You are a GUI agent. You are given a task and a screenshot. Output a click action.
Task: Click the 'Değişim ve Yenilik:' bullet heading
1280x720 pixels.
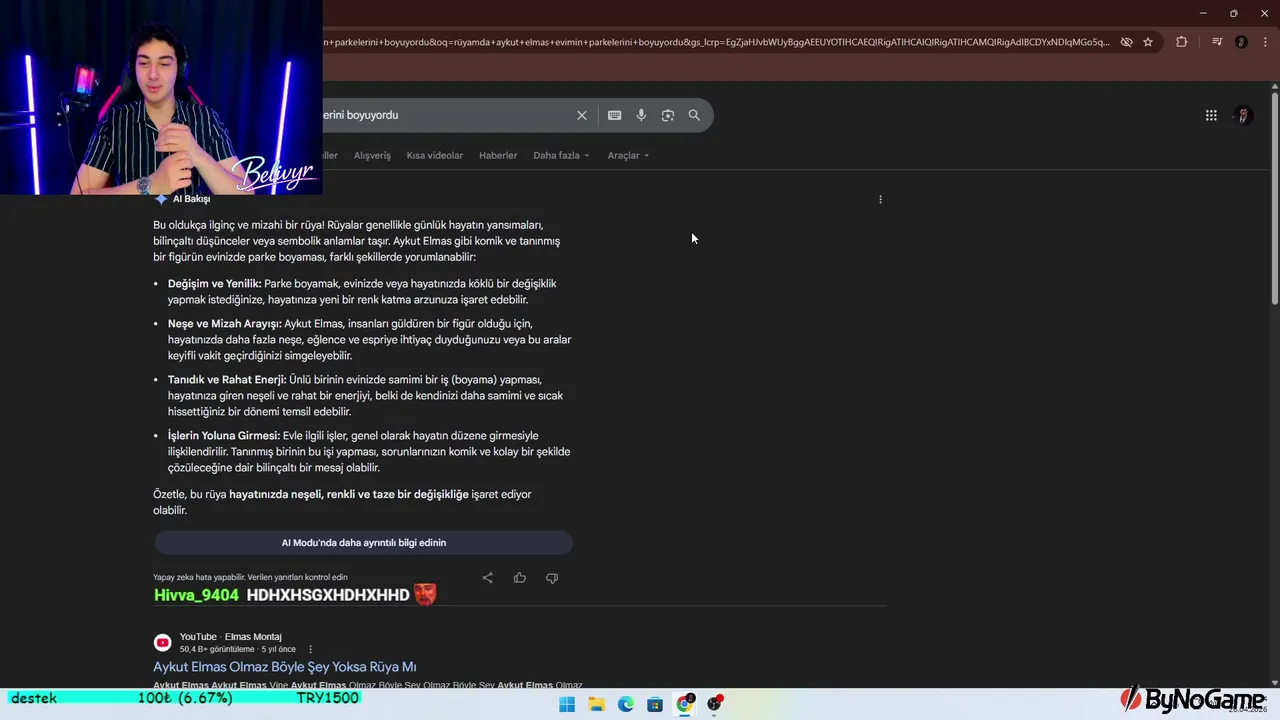pos(214,284)
